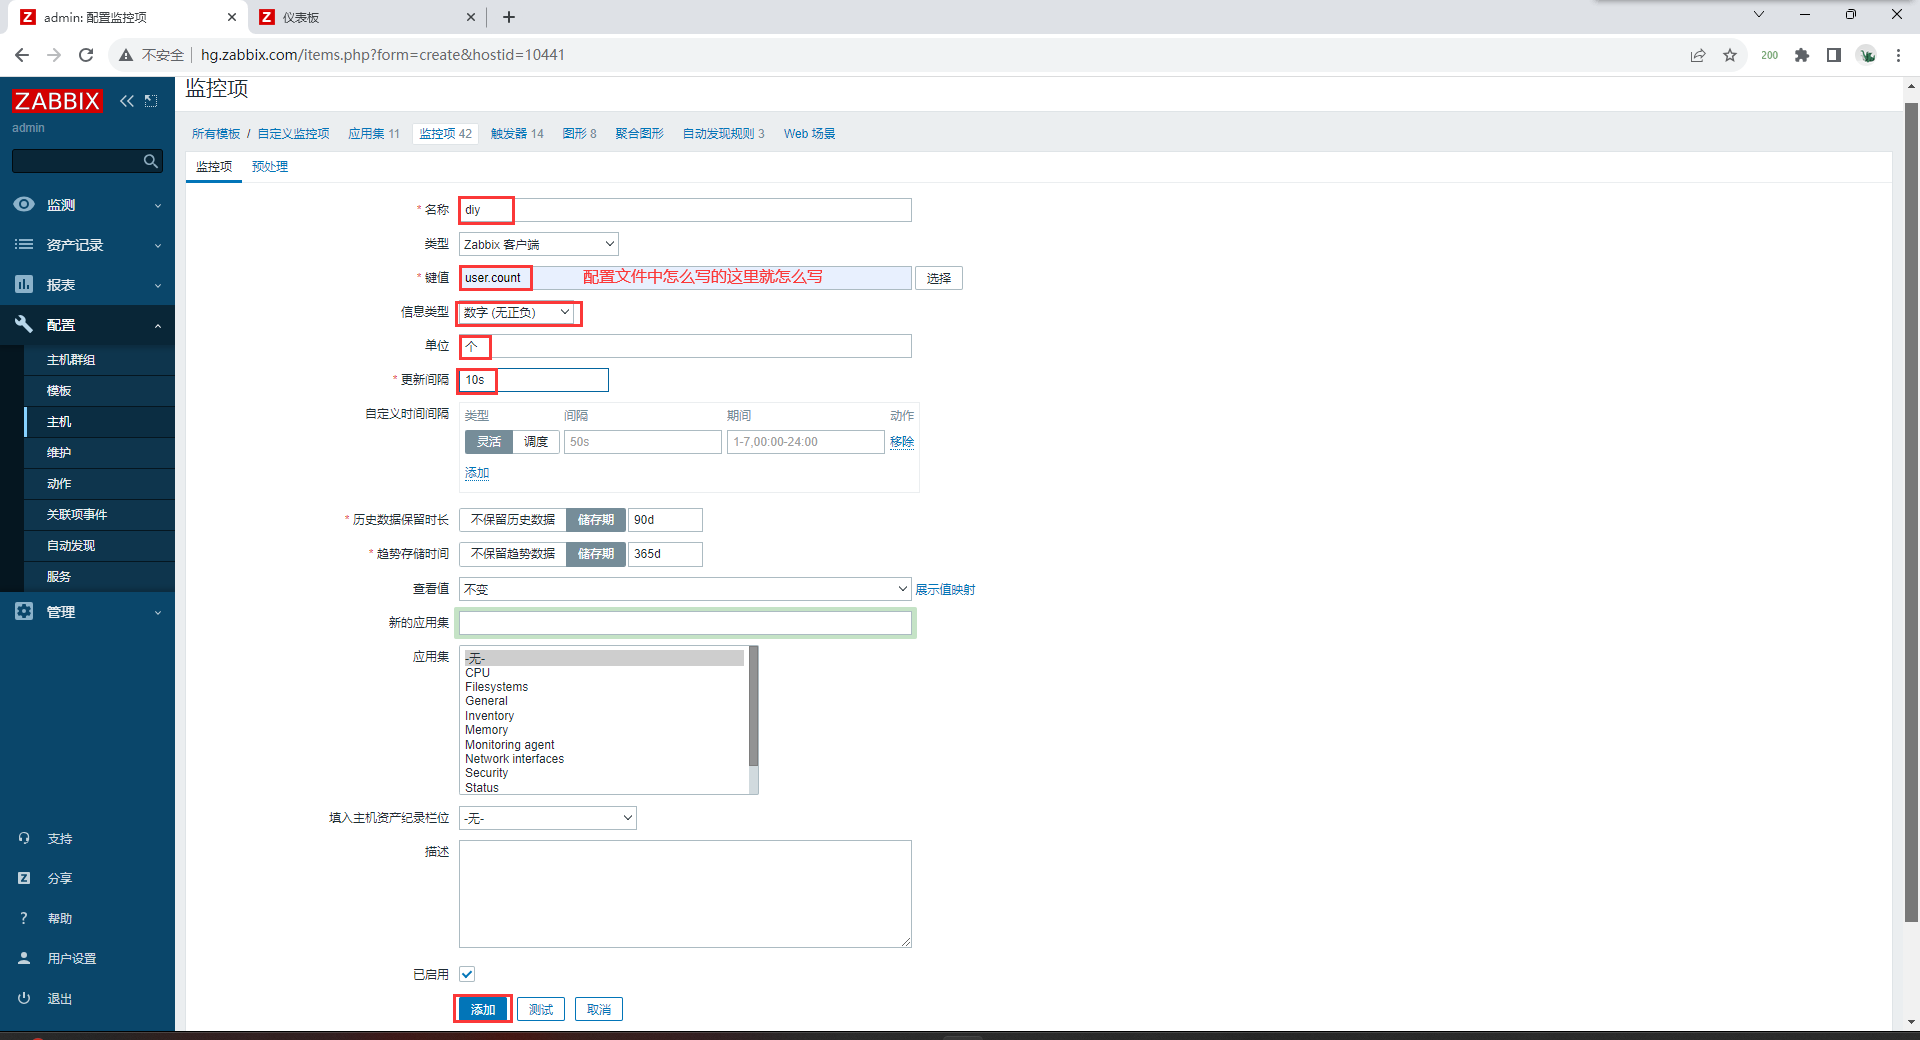Open the 监测 monitoring menu
Image resolution: width=1920 pixels, height=1040 pixels.
(x=87, y=205)
